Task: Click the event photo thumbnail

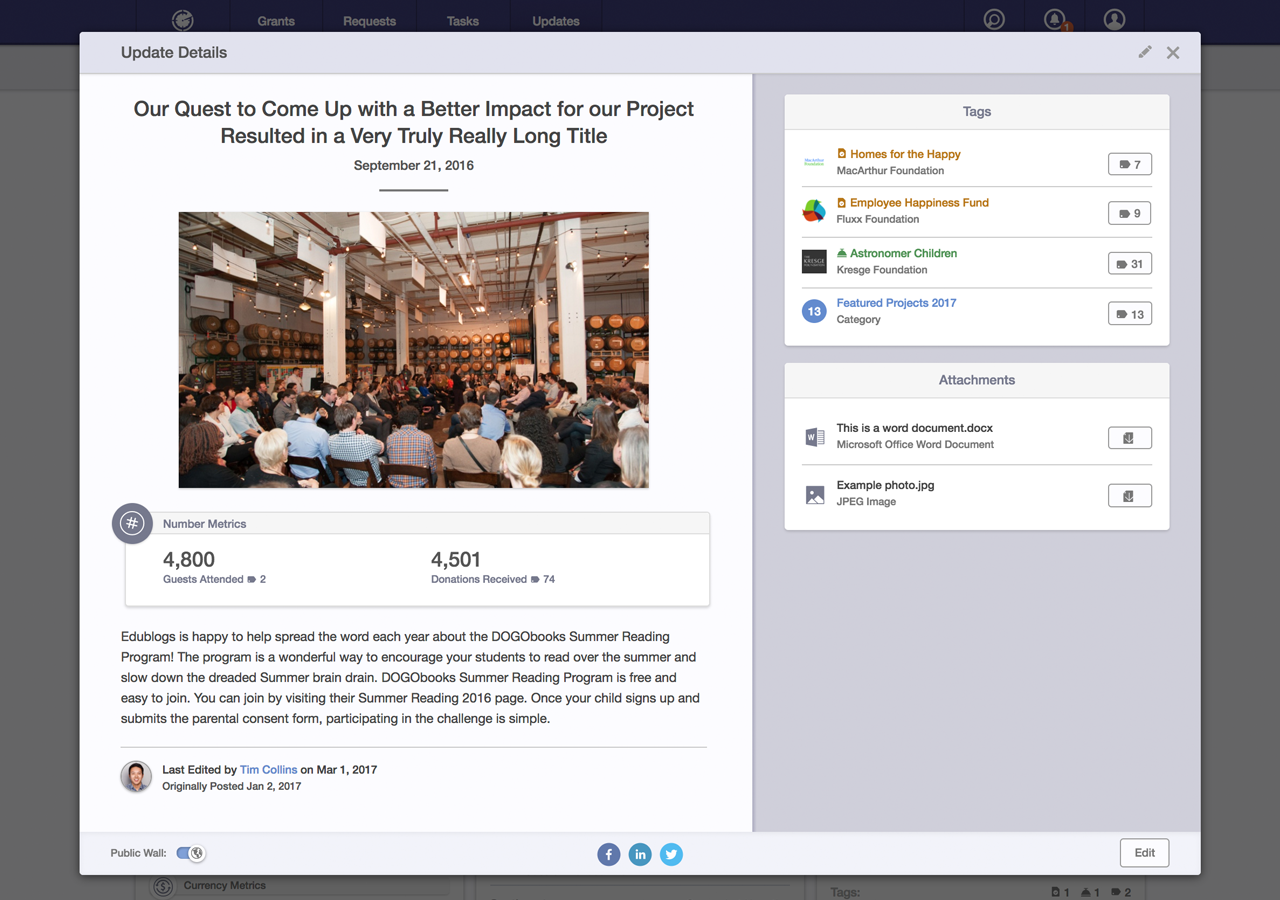Action: (x=413, y=350)
